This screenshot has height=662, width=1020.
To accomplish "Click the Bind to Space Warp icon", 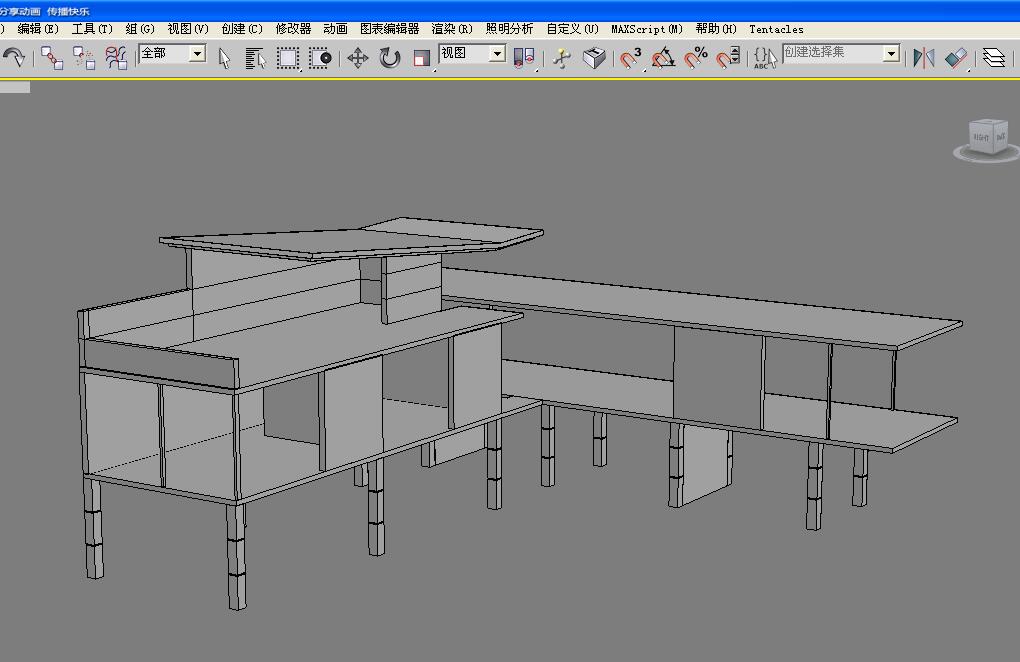I will [116, 57].
